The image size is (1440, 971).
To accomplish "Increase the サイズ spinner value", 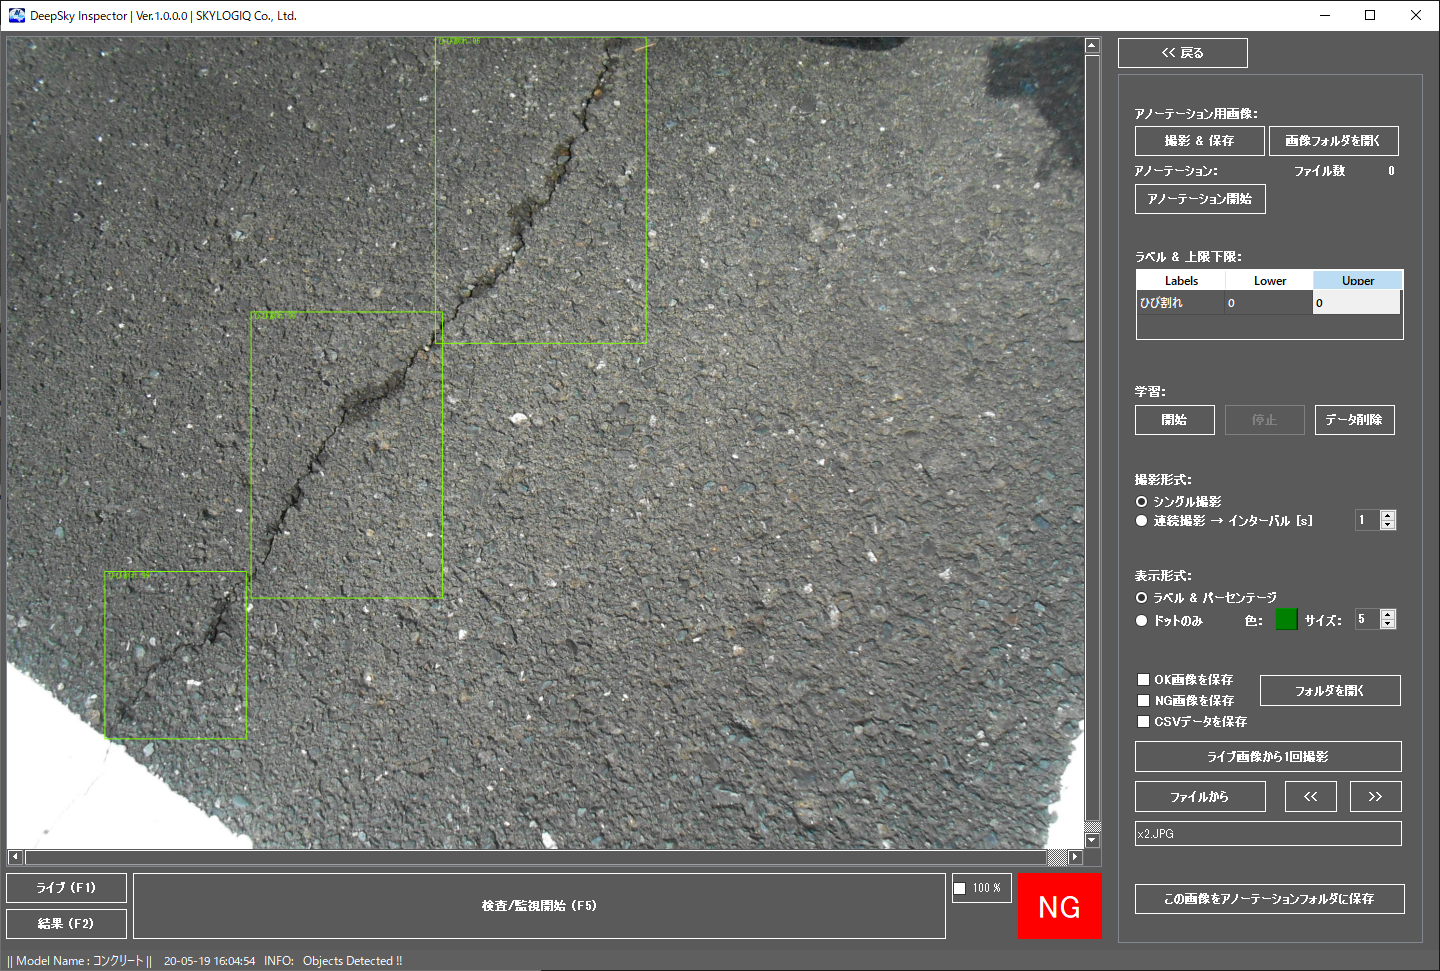I will coord(1387,614).
